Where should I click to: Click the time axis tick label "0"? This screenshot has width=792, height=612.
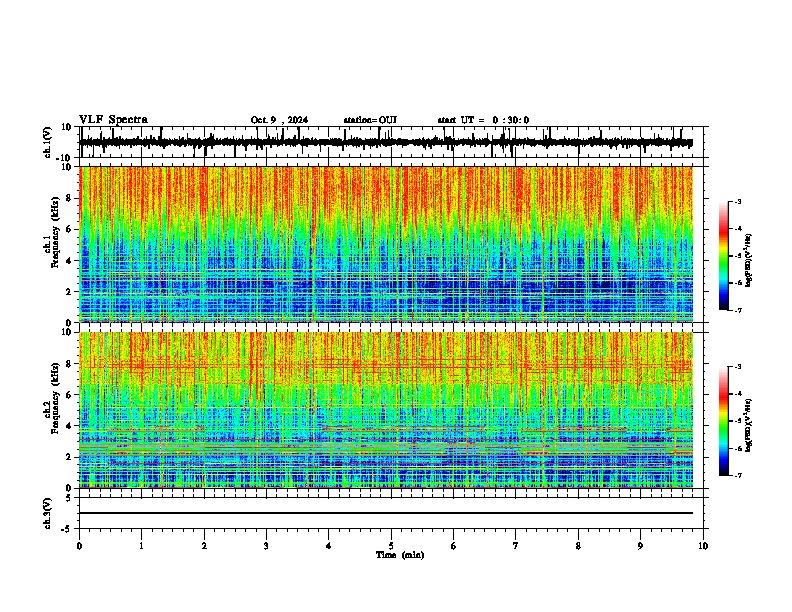(79, 546)
